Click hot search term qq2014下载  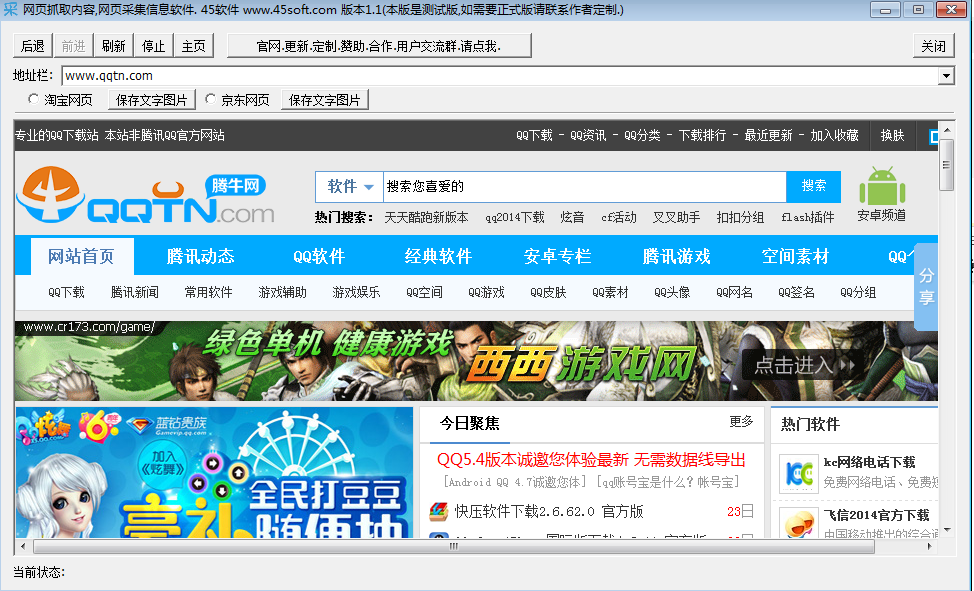click(515, 218)
